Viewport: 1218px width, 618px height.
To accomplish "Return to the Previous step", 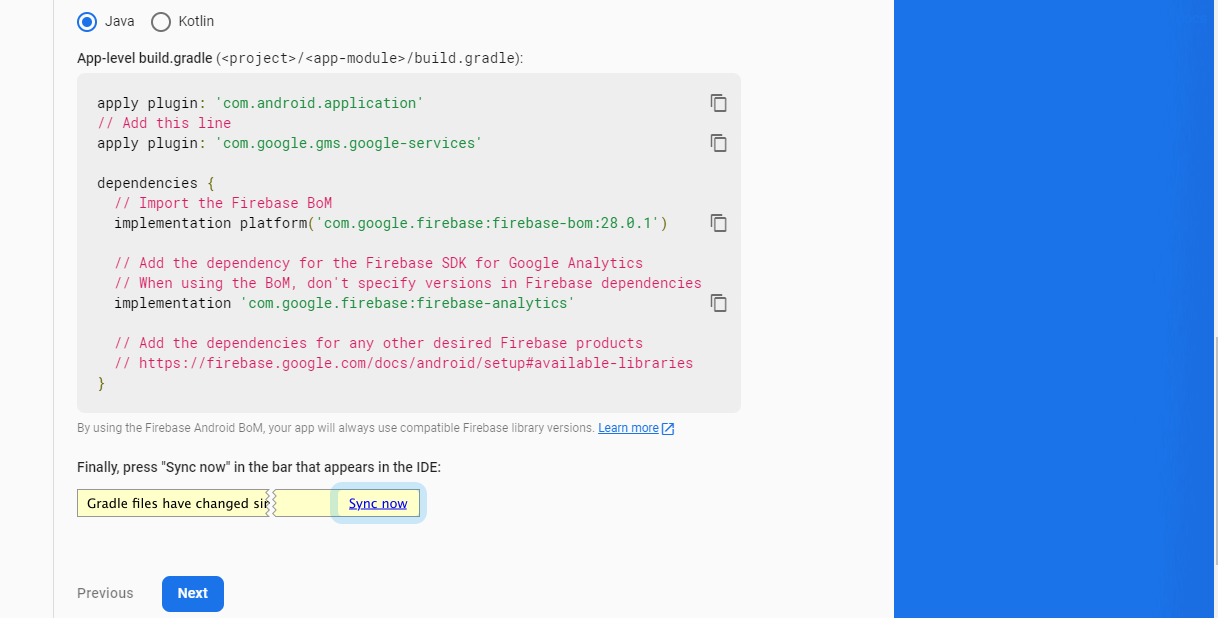I will point(105,593).
